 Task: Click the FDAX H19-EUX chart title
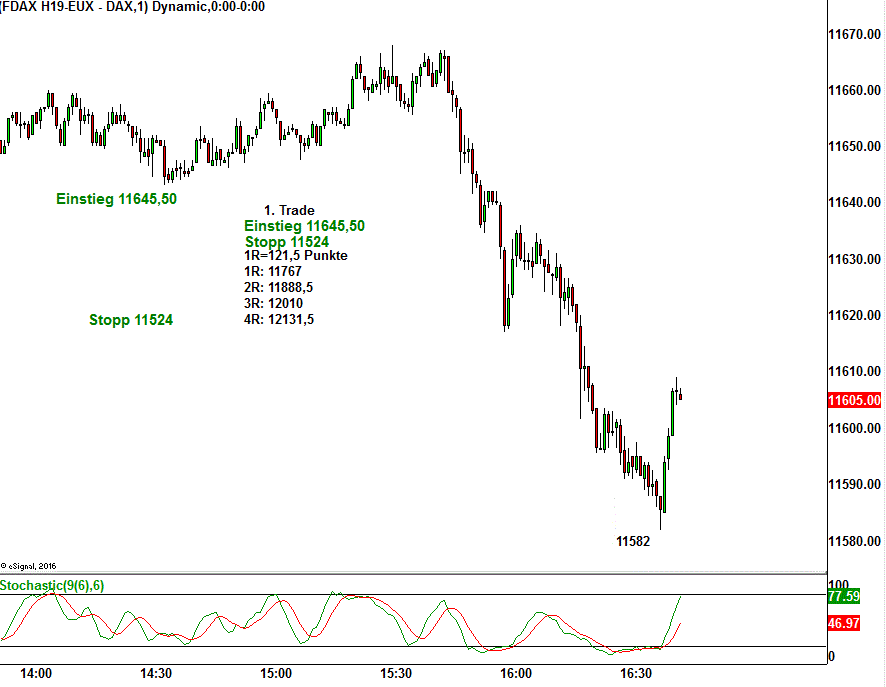coord(133,7)
